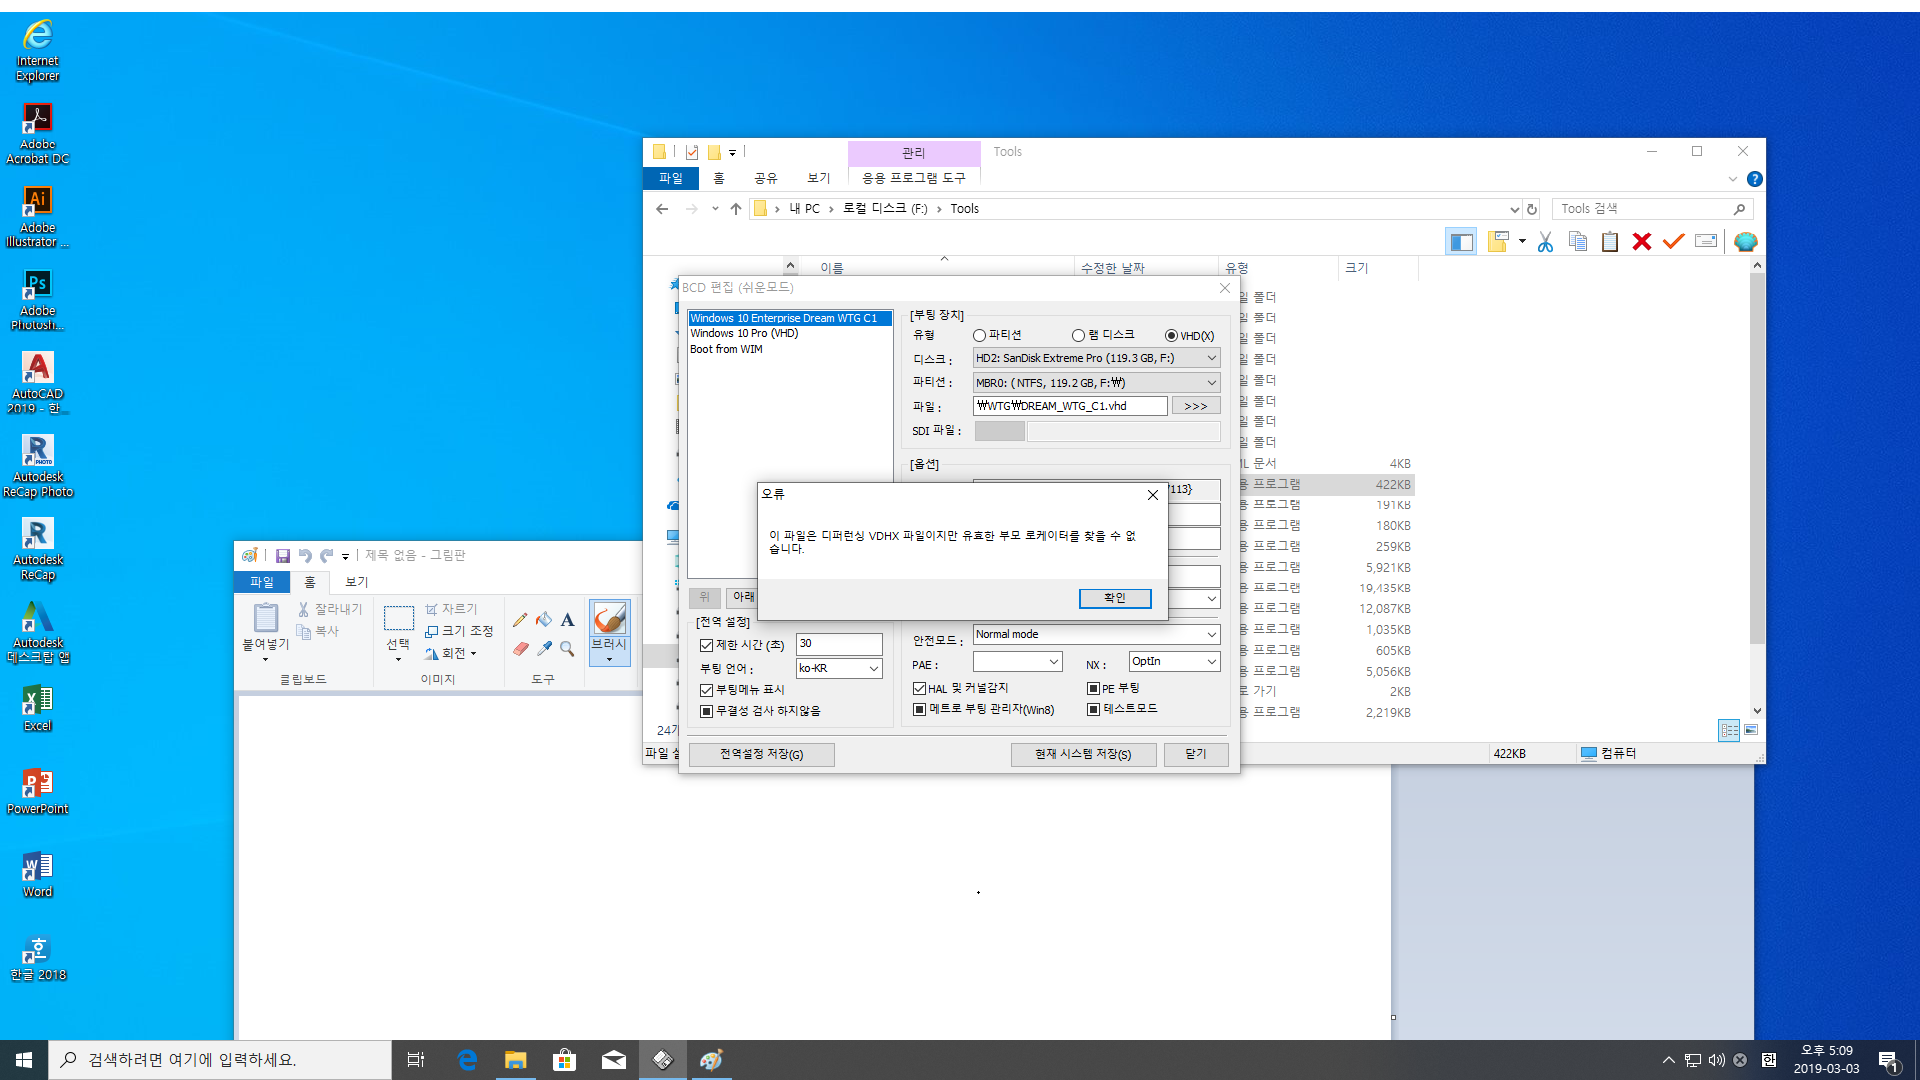This screenshot has height=1080, width=1920.
Task: Click Resize (크기 조정) in Paint
Action: click(x=459, y=631)
